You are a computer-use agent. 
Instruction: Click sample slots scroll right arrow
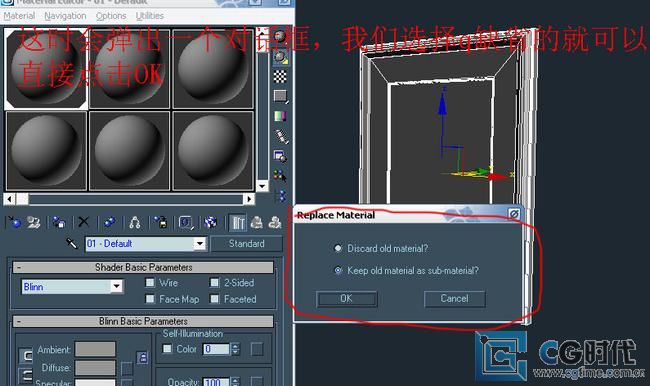(x=249, y=199)
